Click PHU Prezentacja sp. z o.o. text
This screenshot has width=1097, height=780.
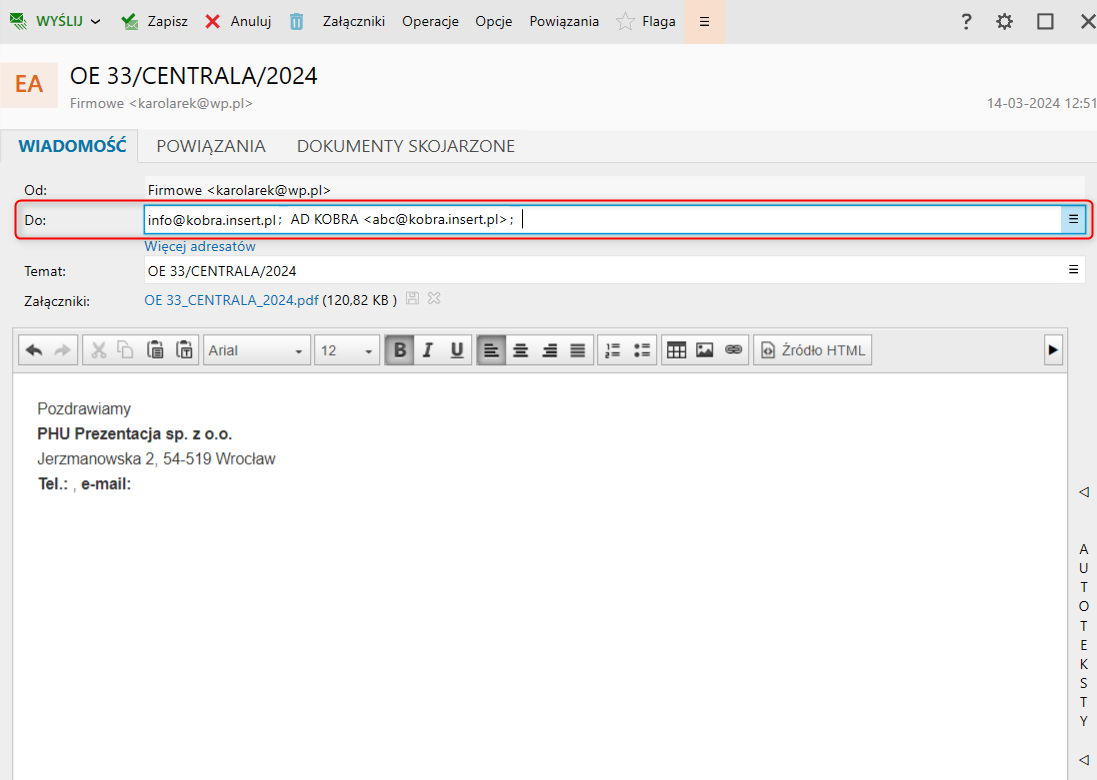pos(134,434)
